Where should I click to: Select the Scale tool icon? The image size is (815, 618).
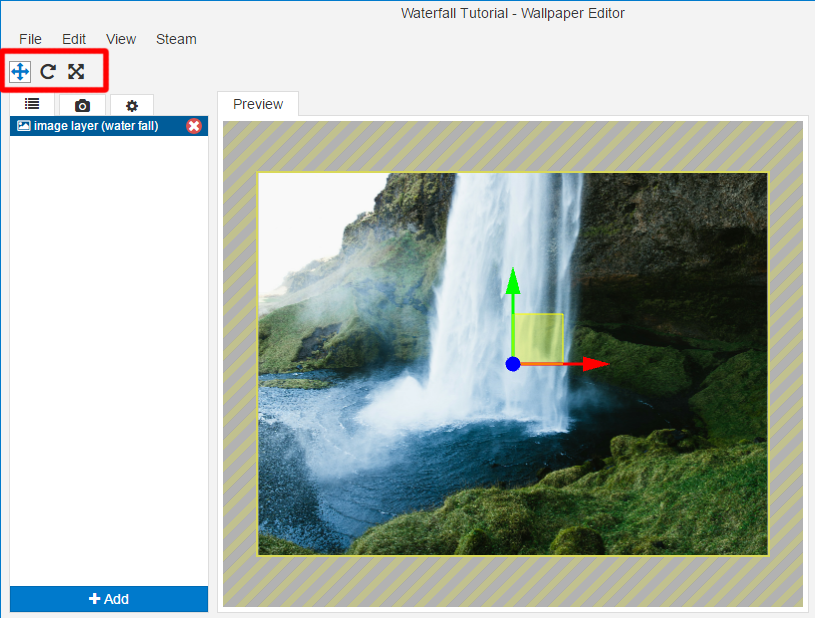click(76, 71)
